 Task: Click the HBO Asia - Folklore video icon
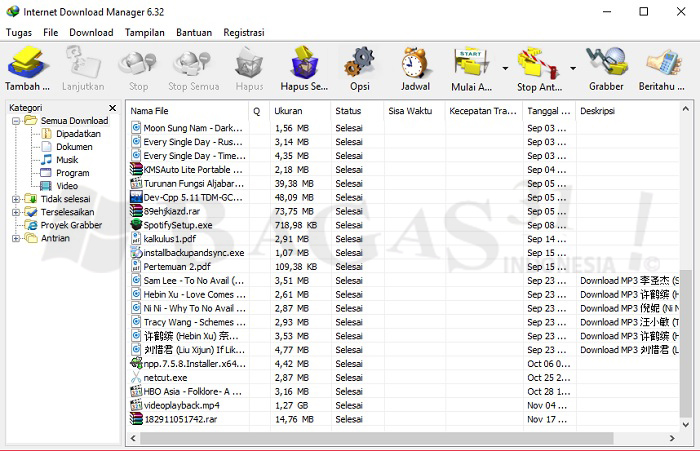point(136,392)
